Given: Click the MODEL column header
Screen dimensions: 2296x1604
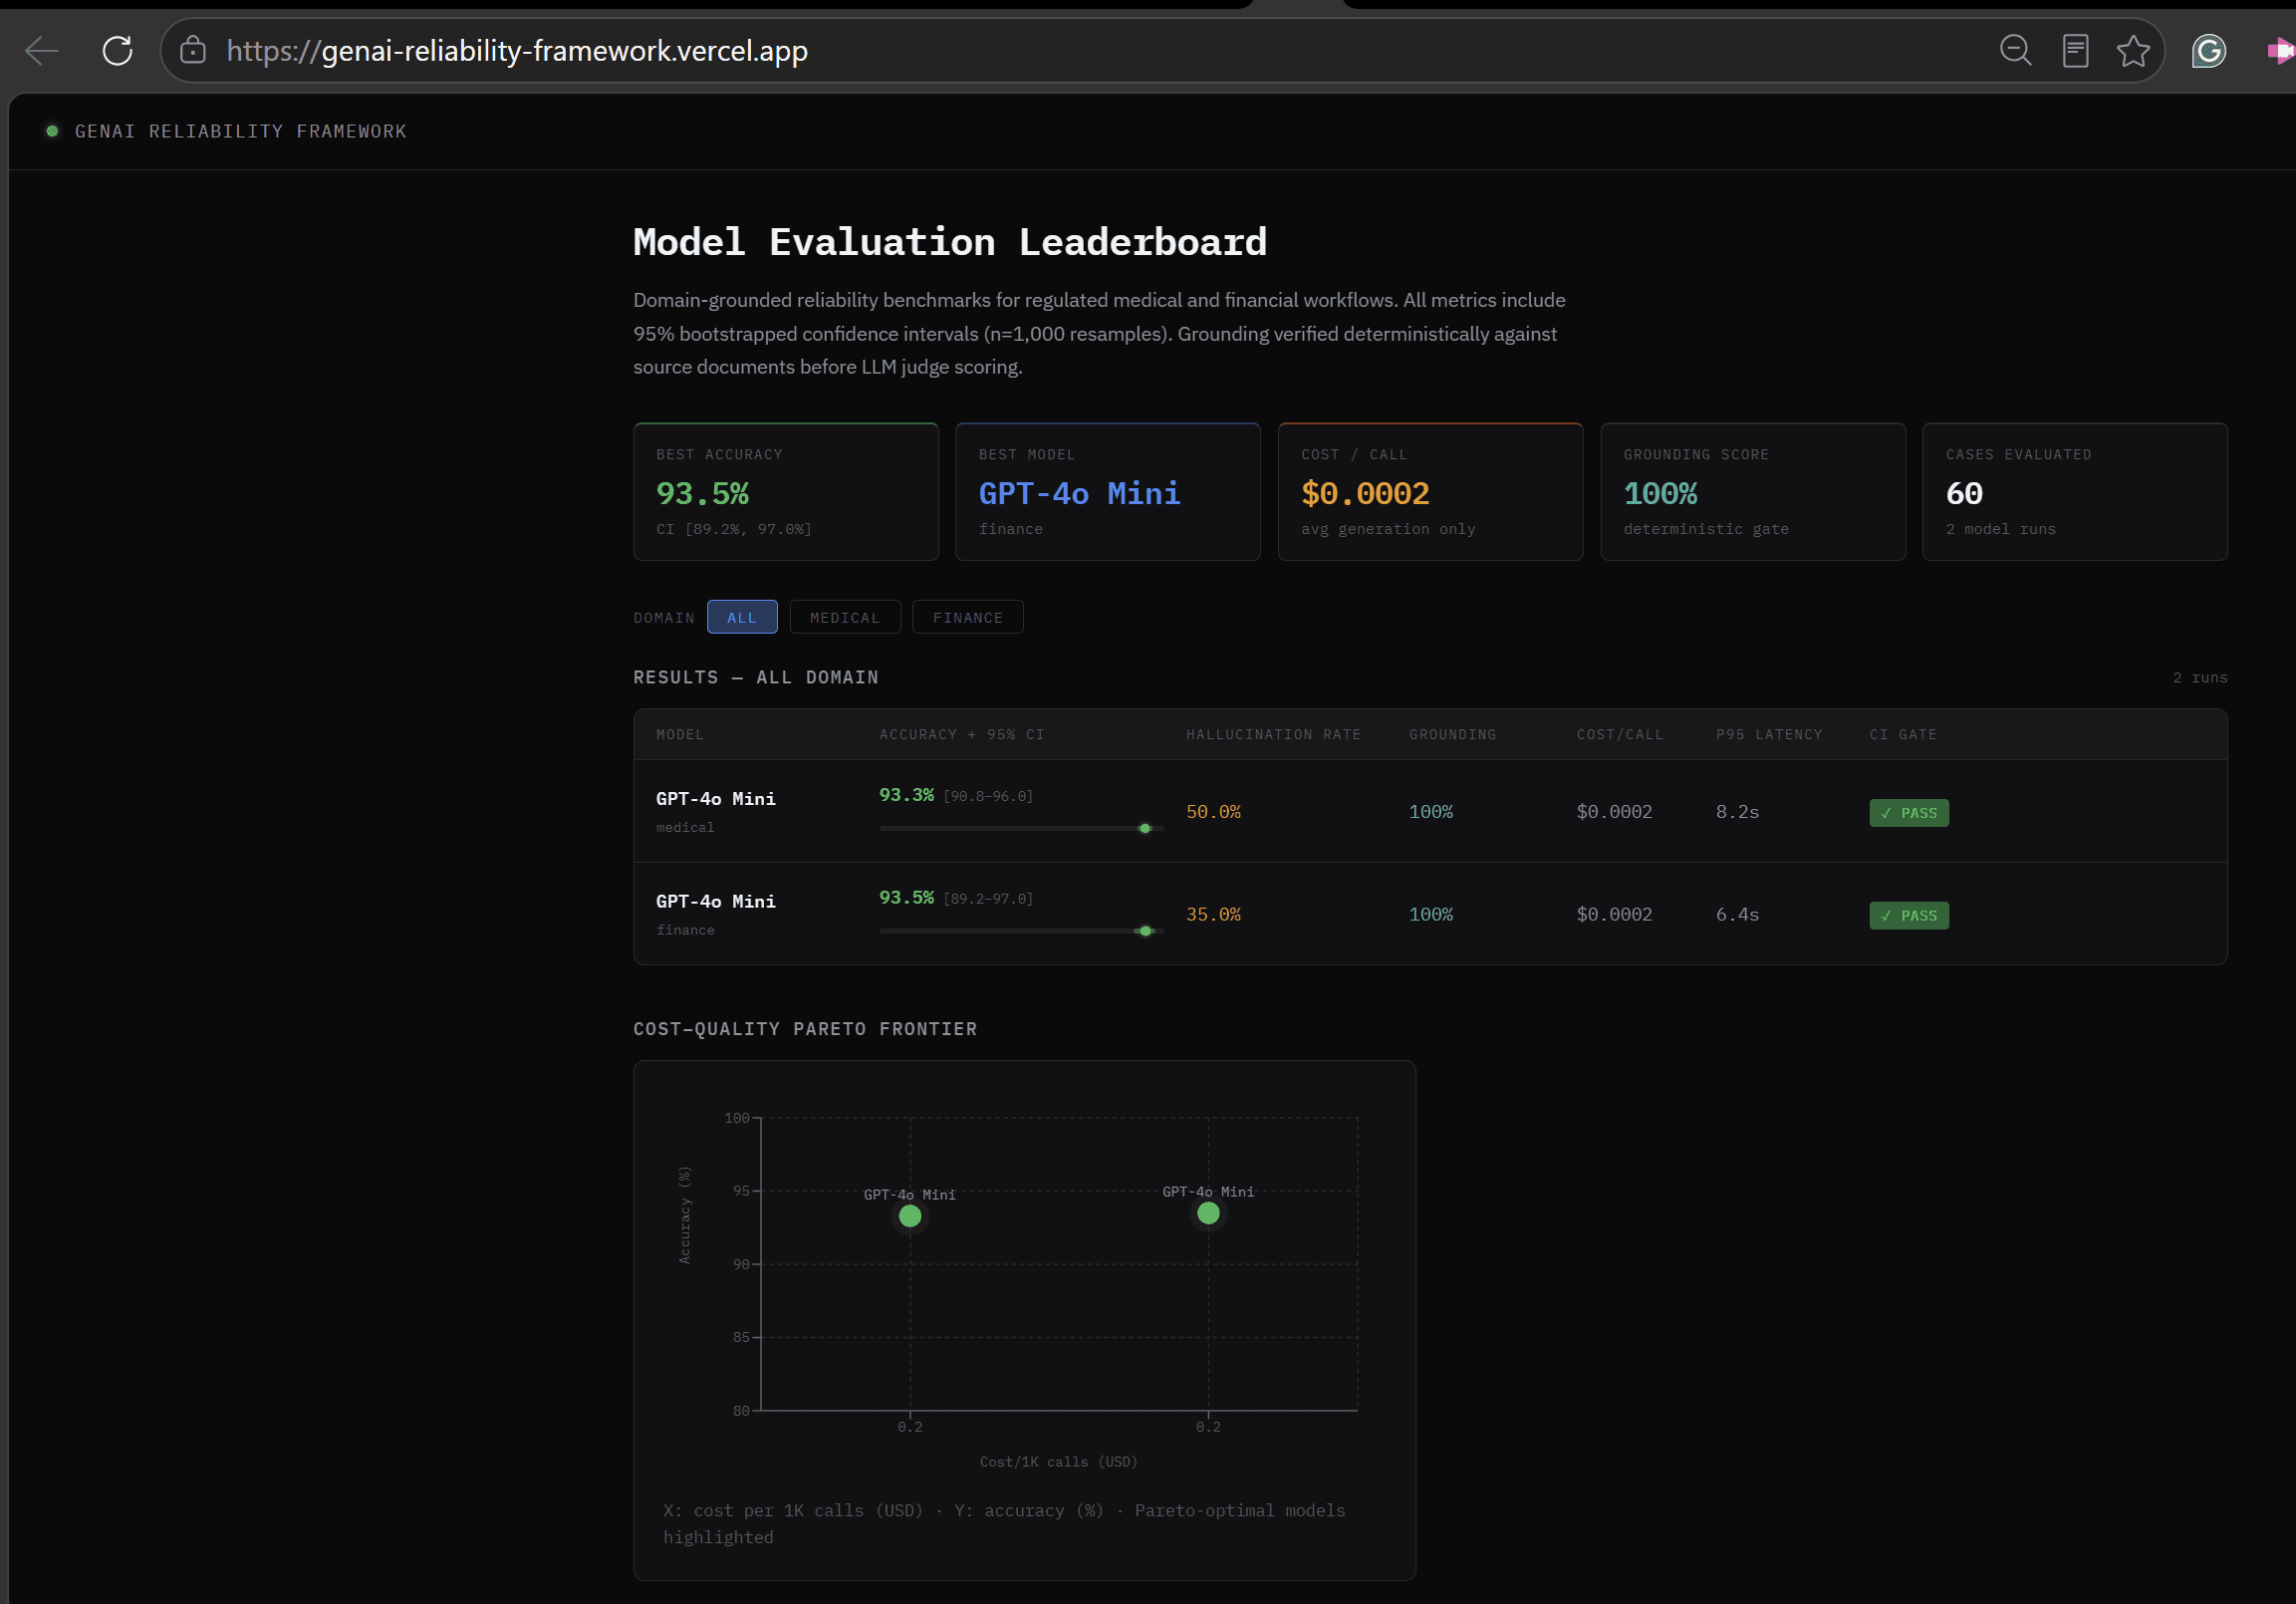Looking at the screenshot, I should pyautogui.click(x=680, y=735).
